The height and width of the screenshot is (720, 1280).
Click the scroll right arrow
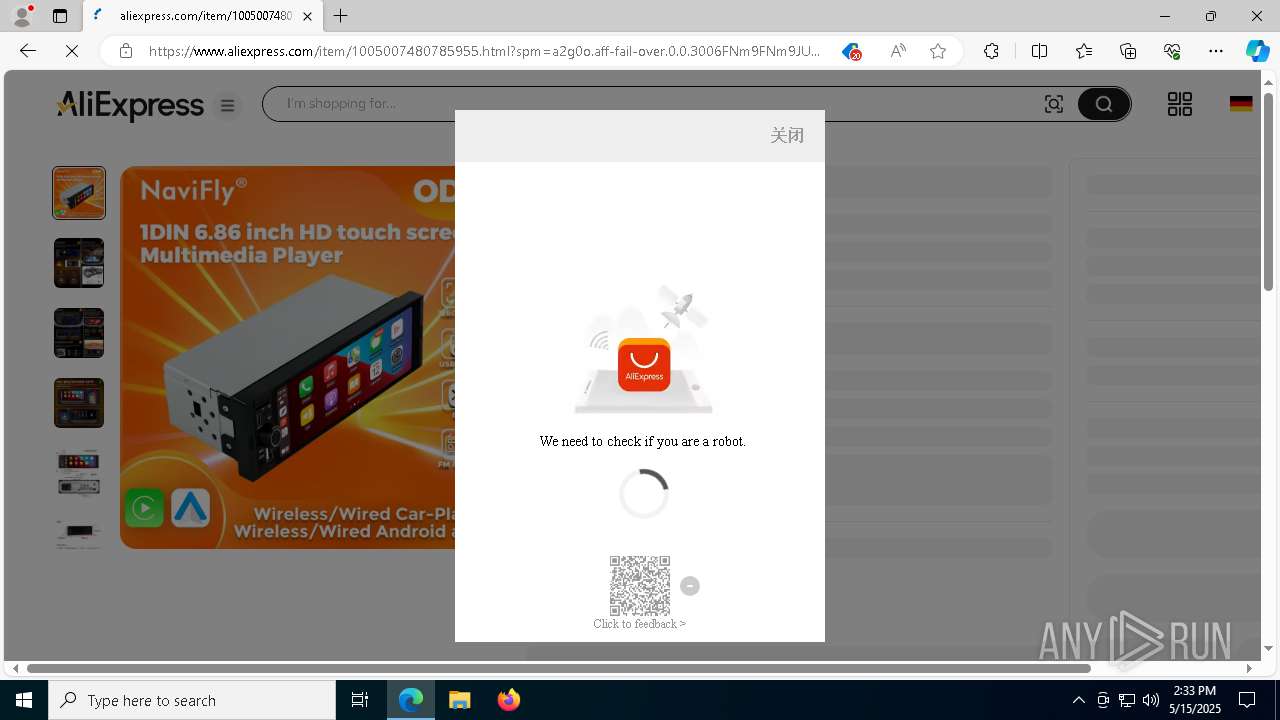1249,668
